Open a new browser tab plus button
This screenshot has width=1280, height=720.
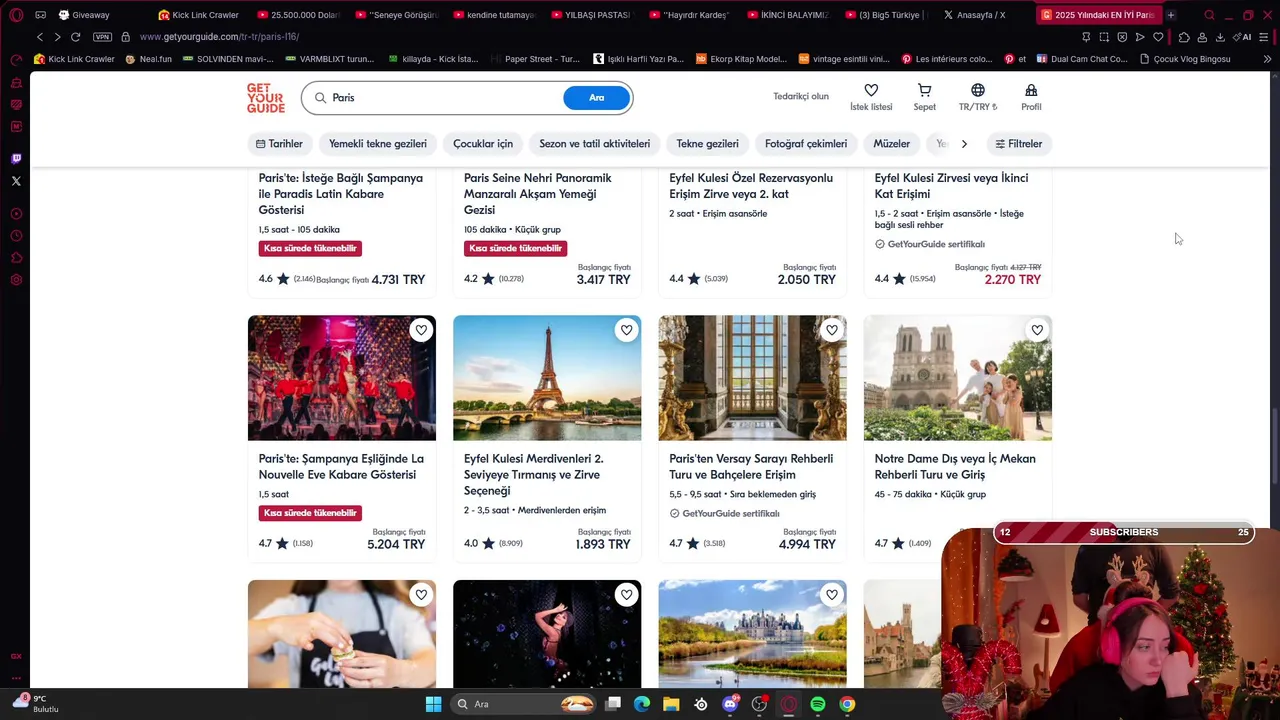[1171, 15]
